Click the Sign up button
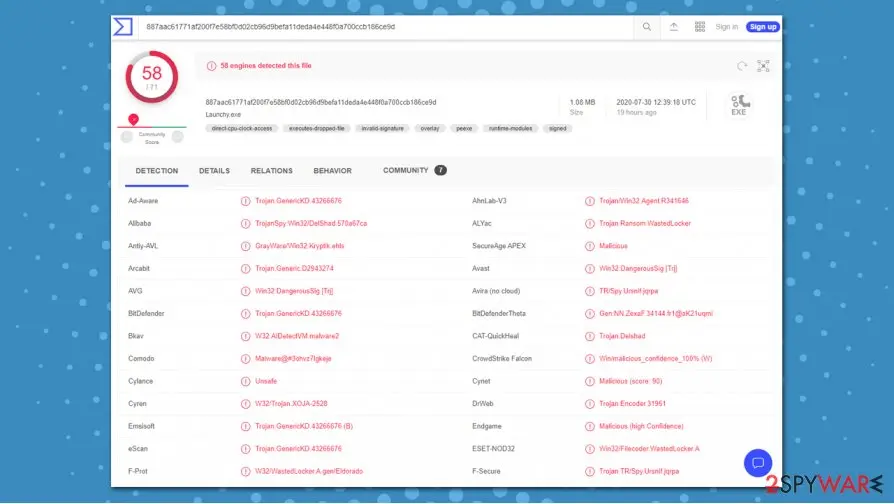Image resolution: width=894 pixels, height=504 pixels. pos(763,27)
